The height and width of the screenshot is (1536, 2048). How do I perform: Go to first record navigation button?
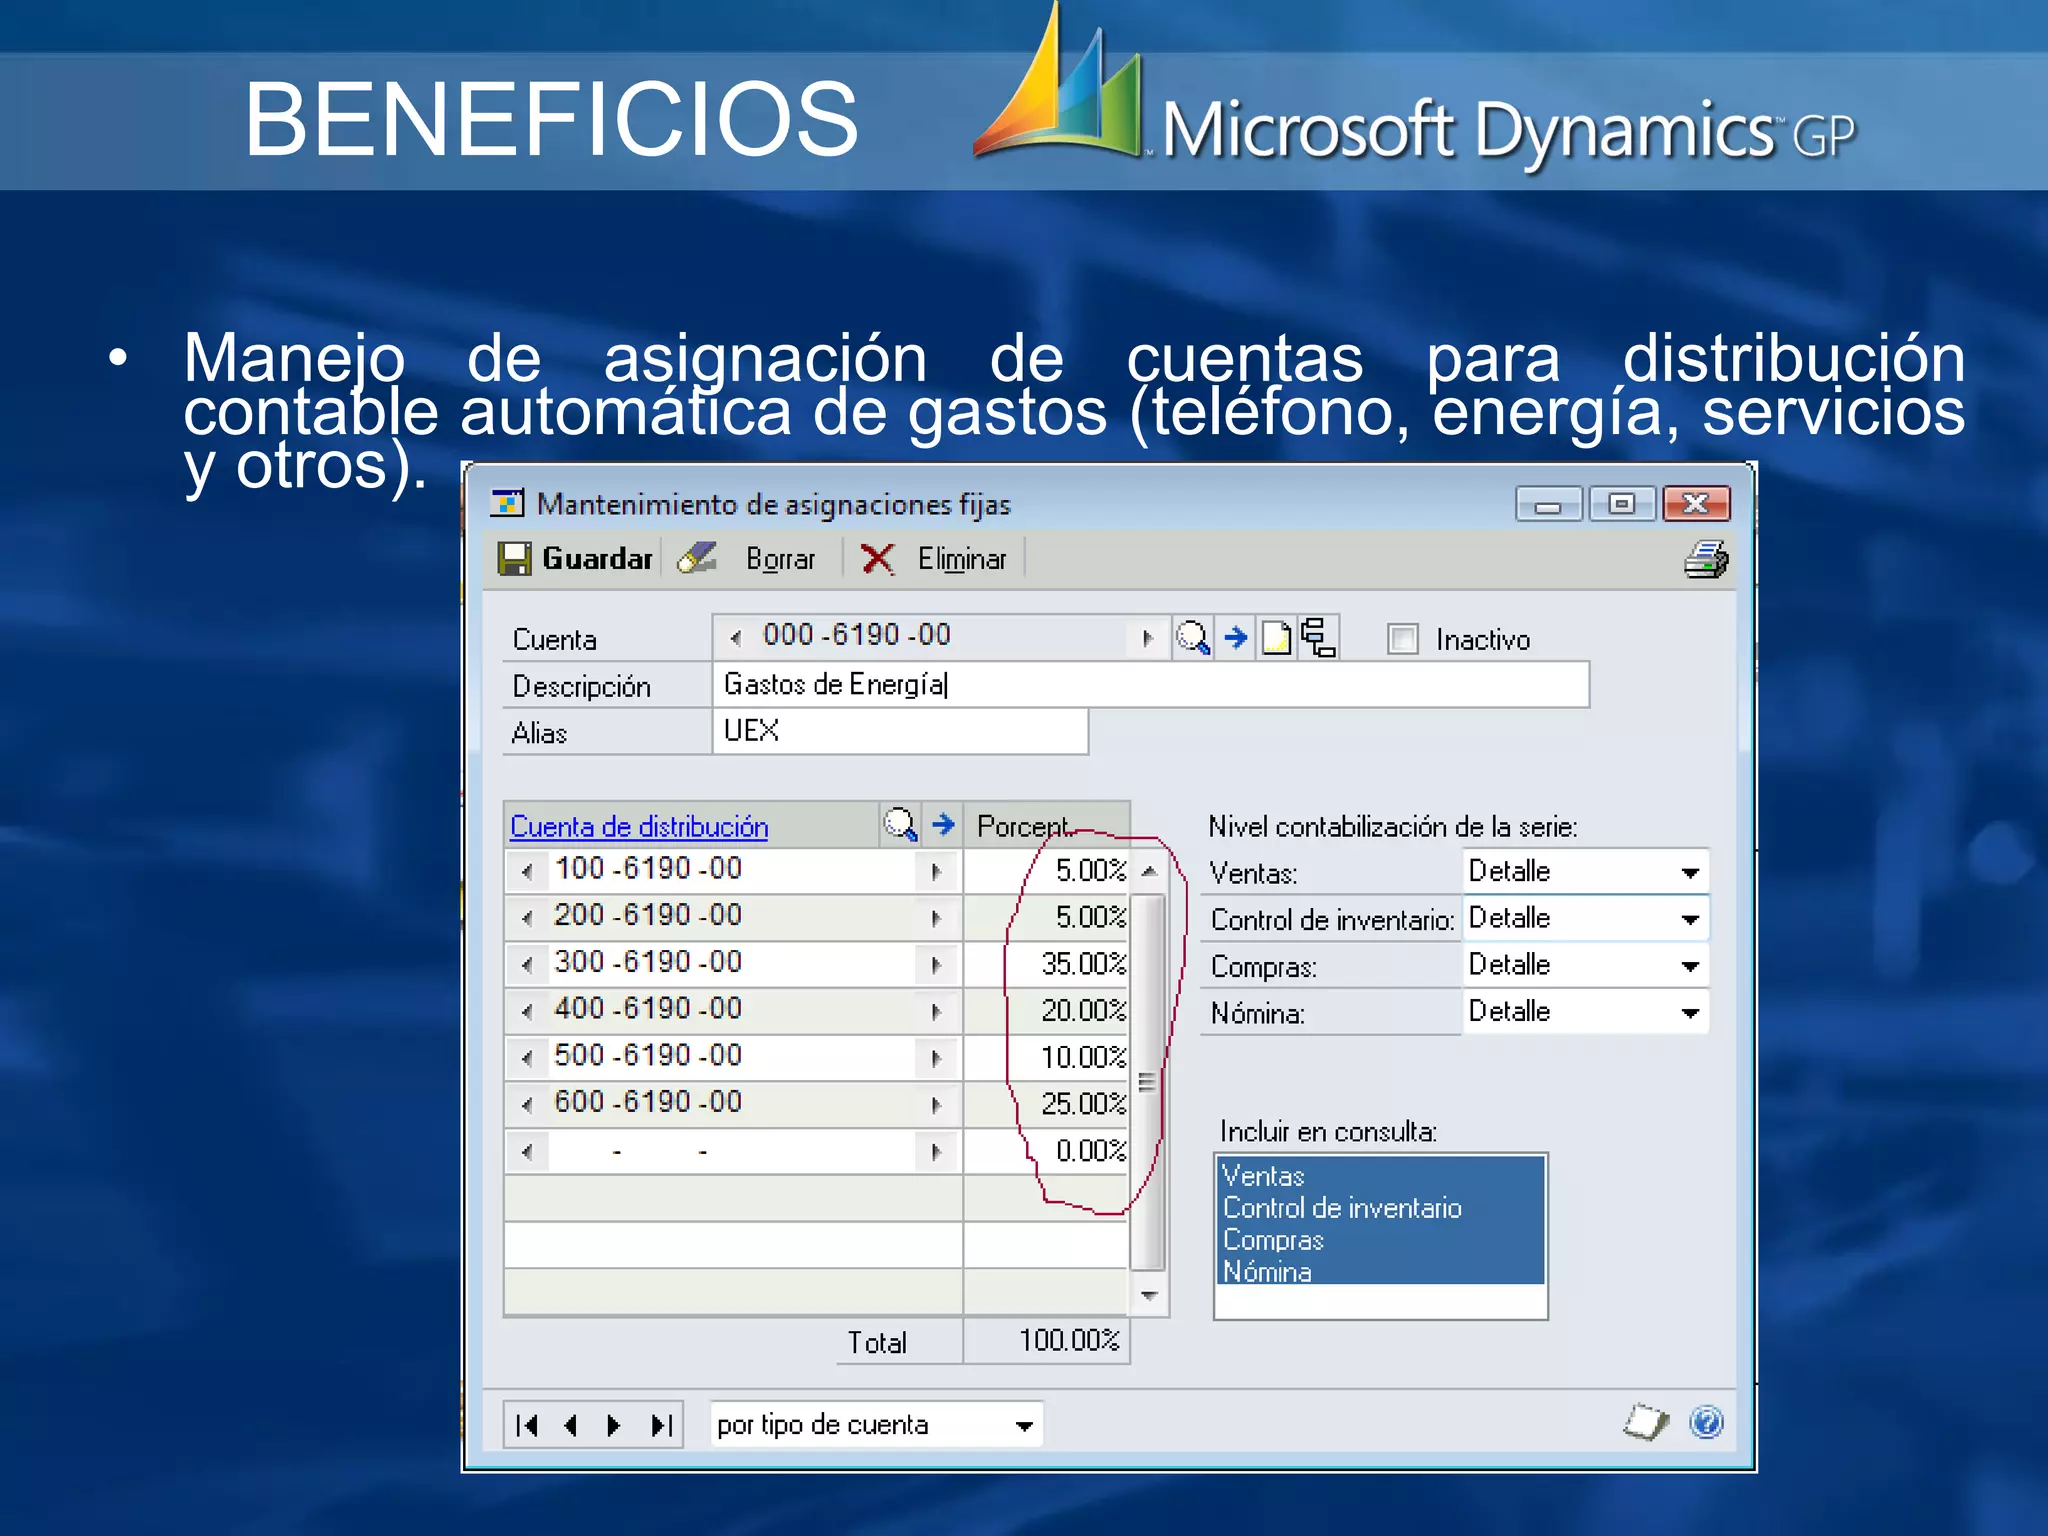point(527,1425)
